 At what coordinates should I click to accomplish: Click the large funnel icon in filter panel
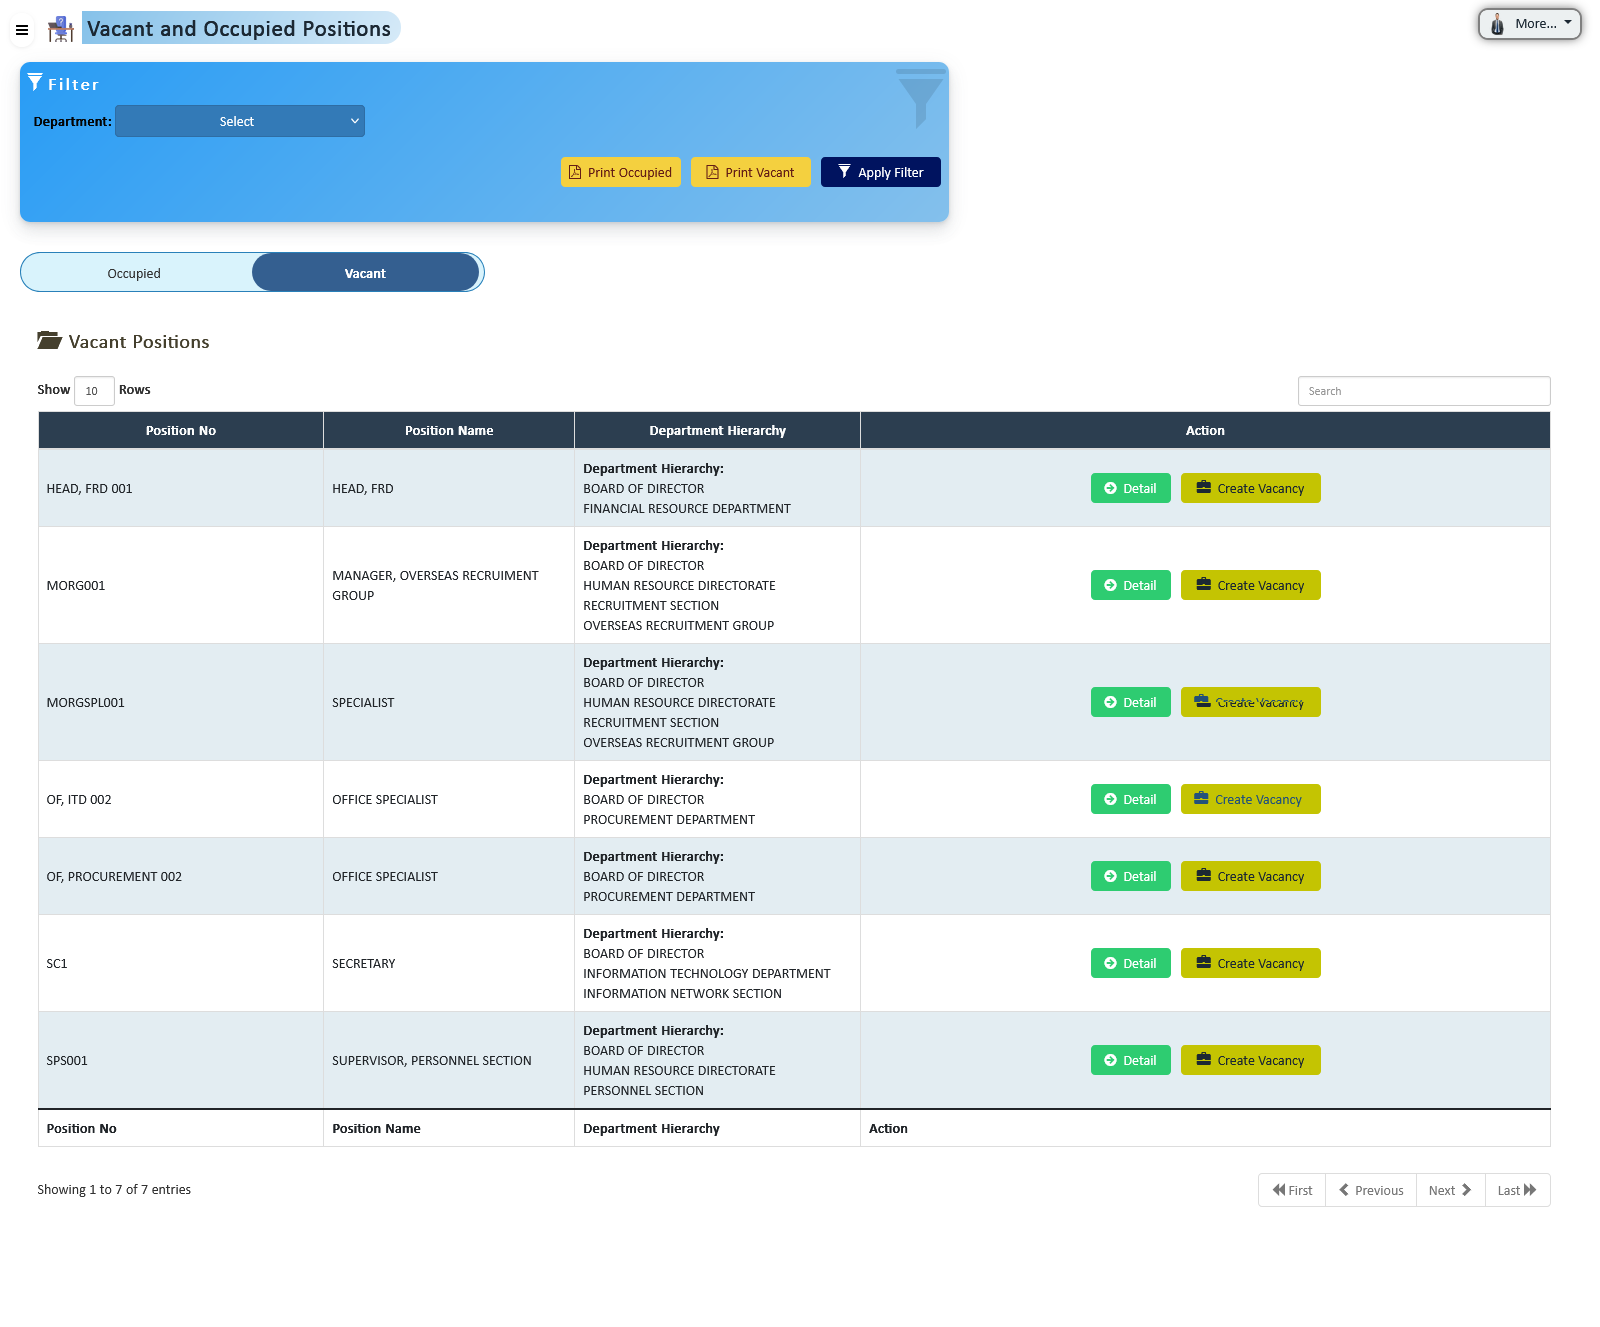coord(920,98)
